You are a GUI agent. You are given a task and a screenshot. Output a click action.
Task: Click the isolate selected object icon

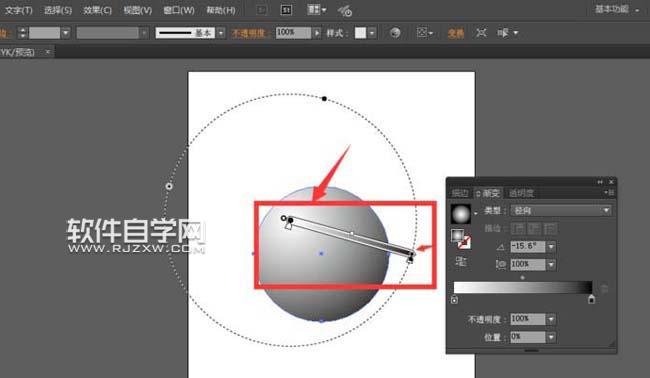tap(481, 33)
